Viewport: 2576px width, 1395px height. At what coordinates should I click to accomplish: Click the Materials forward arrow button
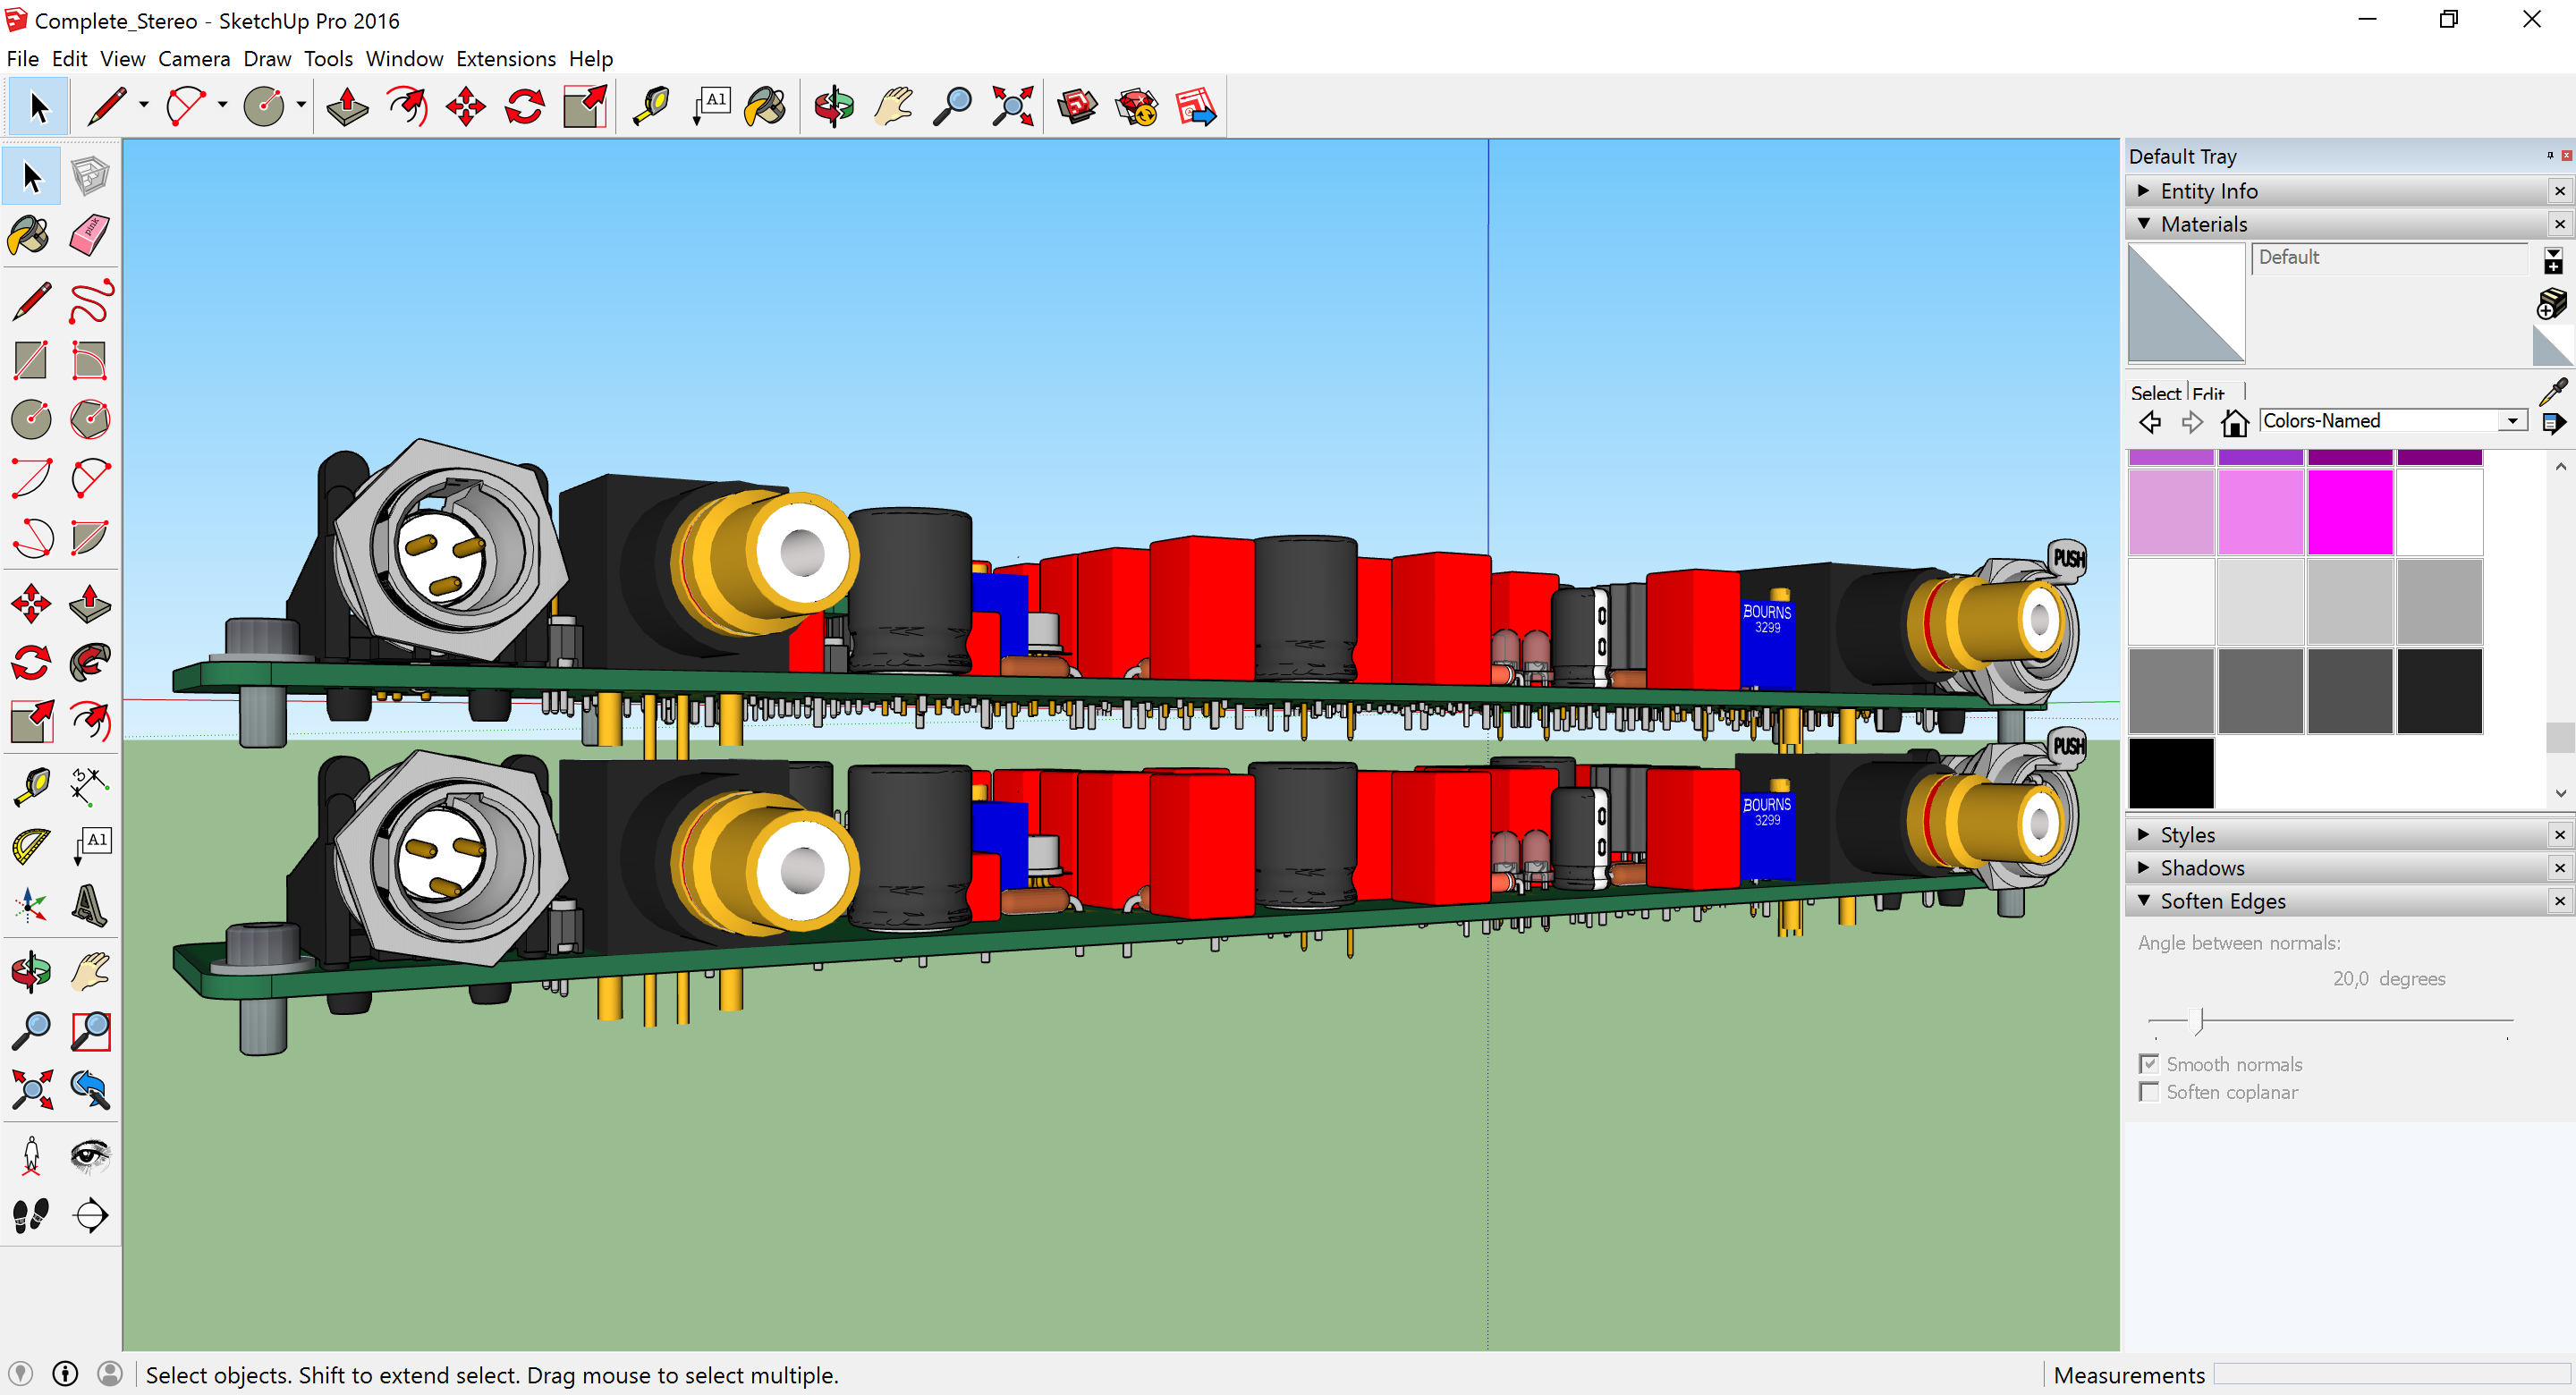click(2192, 422)
